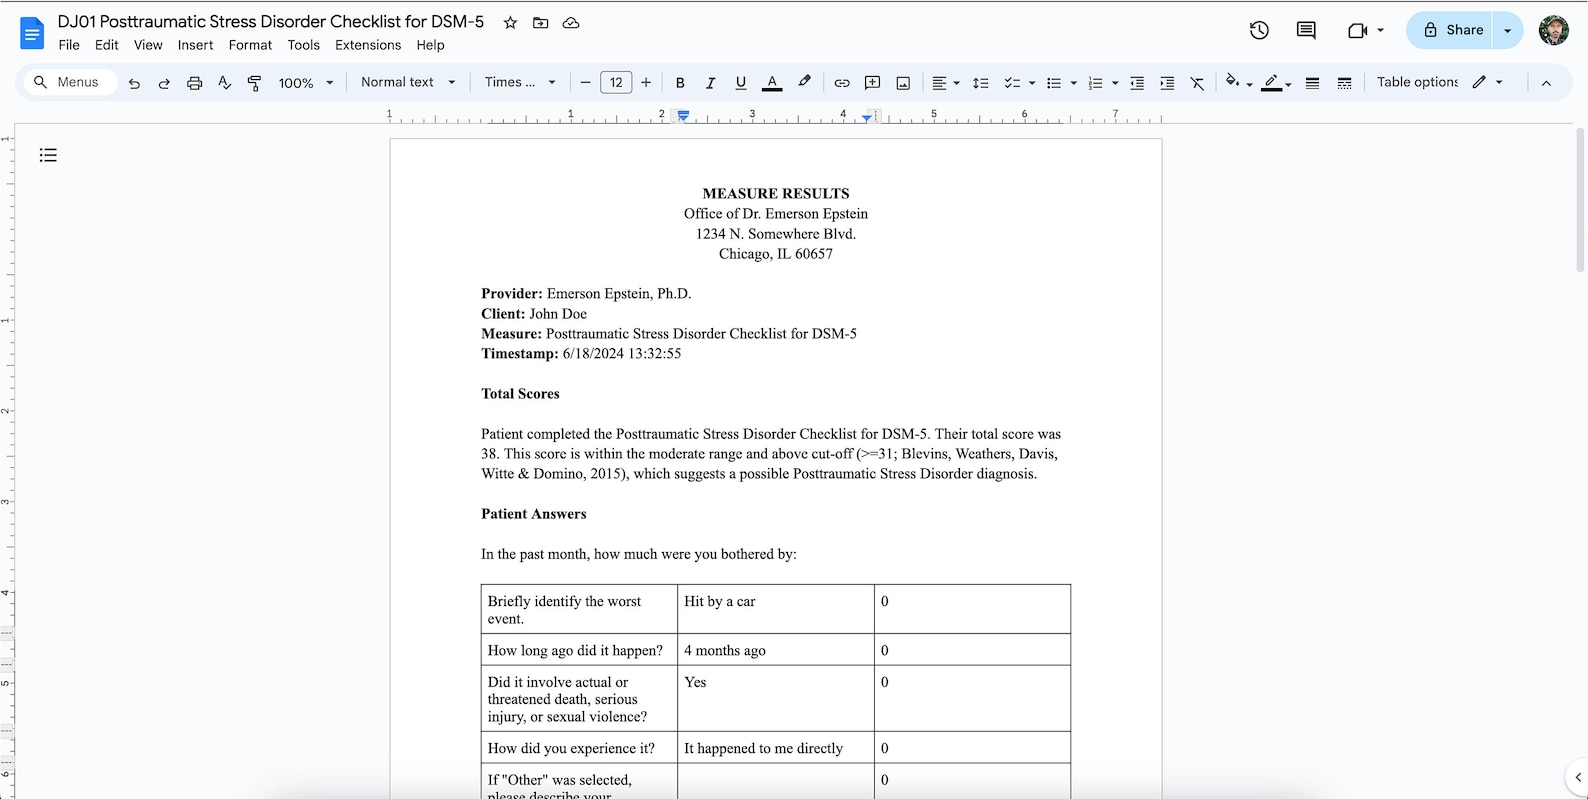
Task: Click the "4 months ago" cell
Action: [x=775, y=650]
